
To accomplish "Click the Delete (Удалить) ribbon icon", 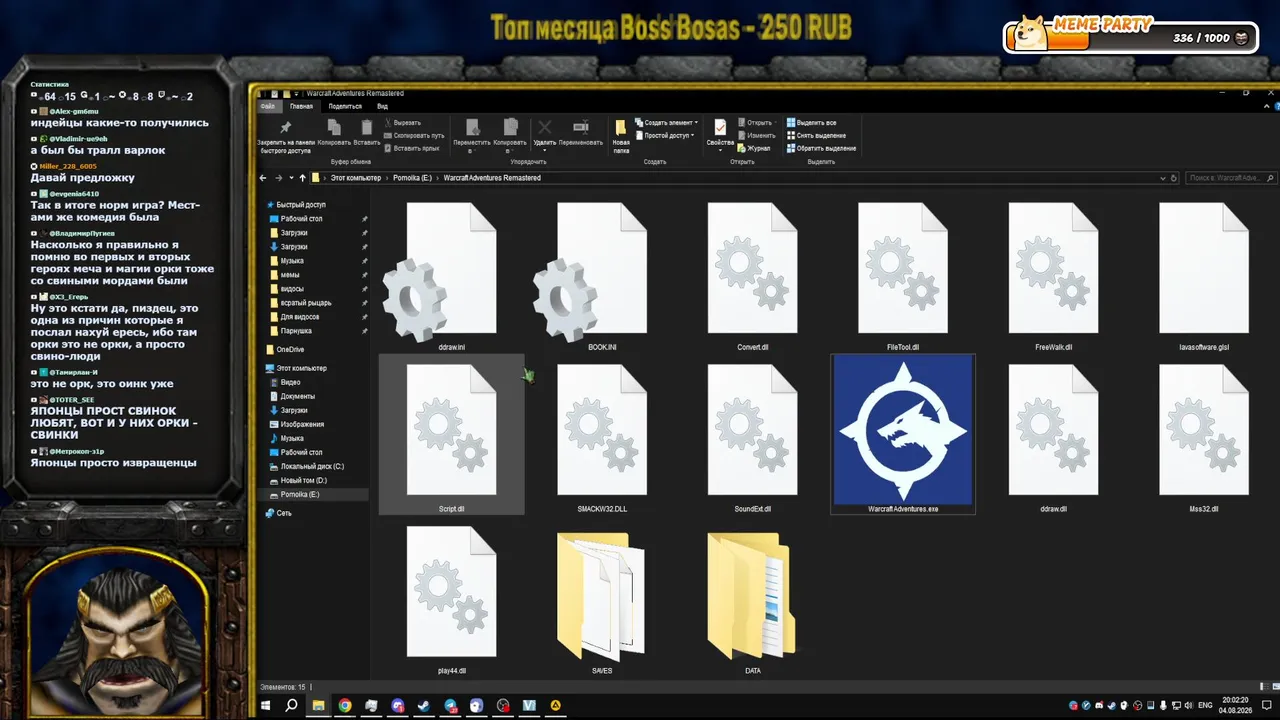I will (x=545, y=128).
